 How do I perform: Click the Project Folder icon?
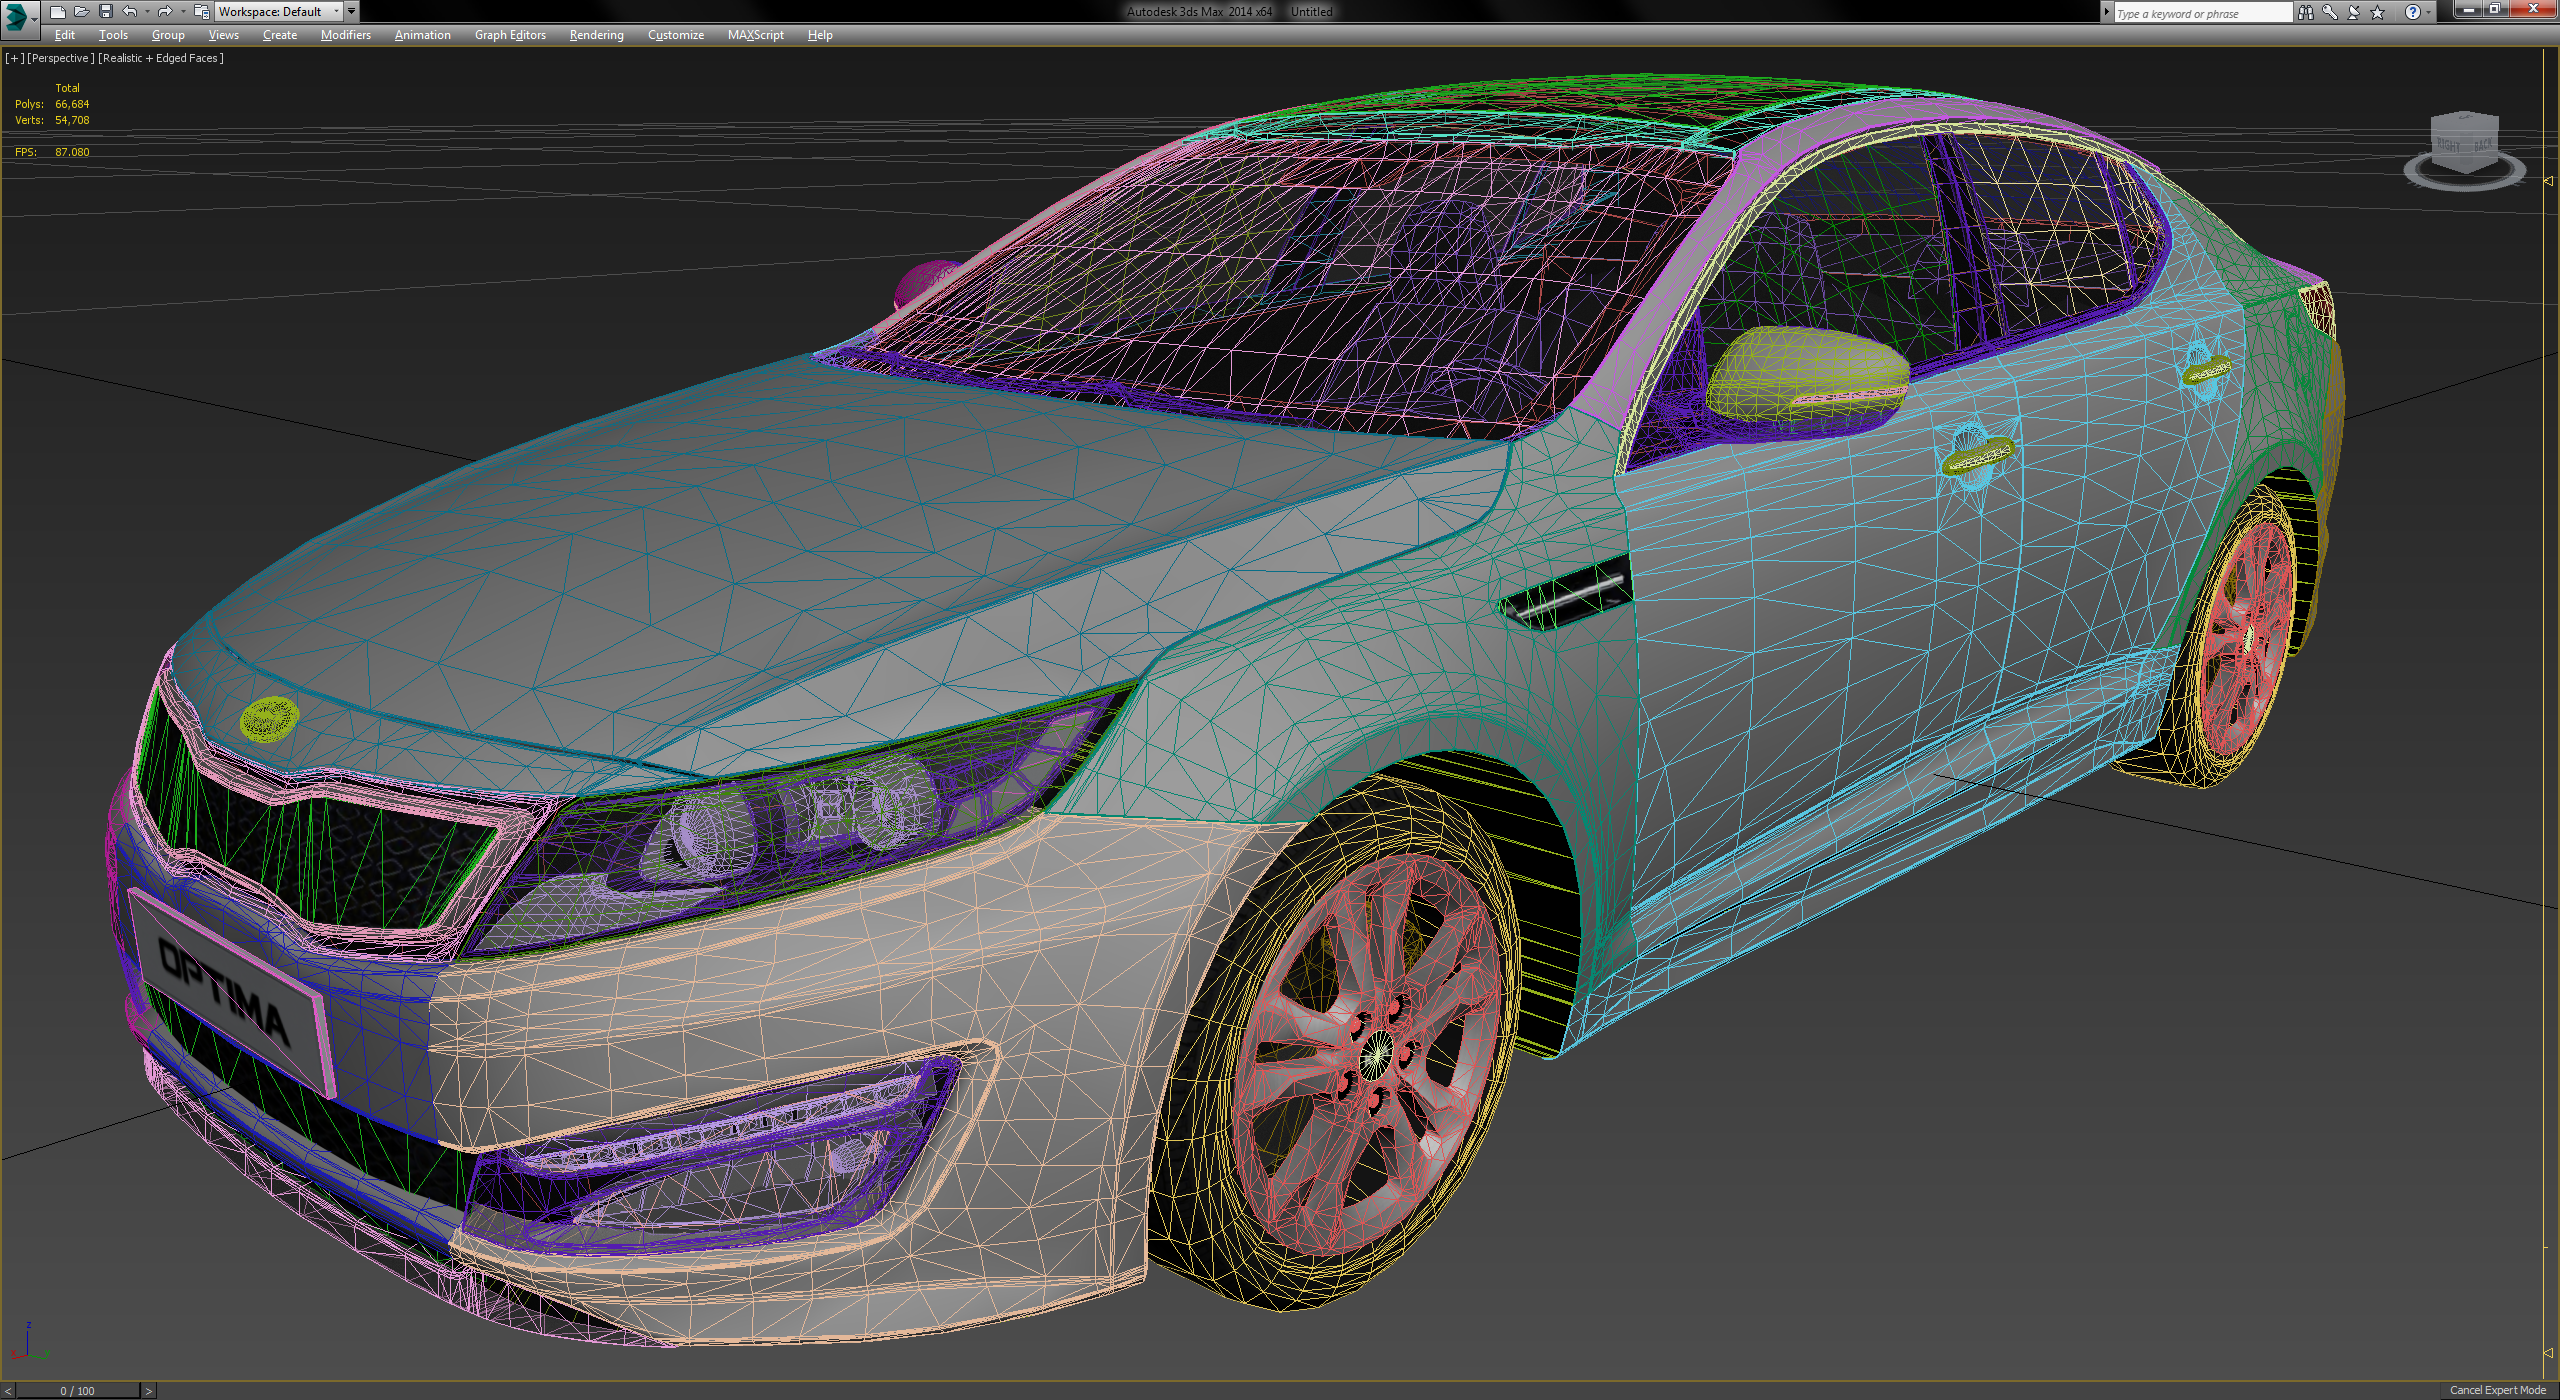pyautogui.click(x=201, y=12)
